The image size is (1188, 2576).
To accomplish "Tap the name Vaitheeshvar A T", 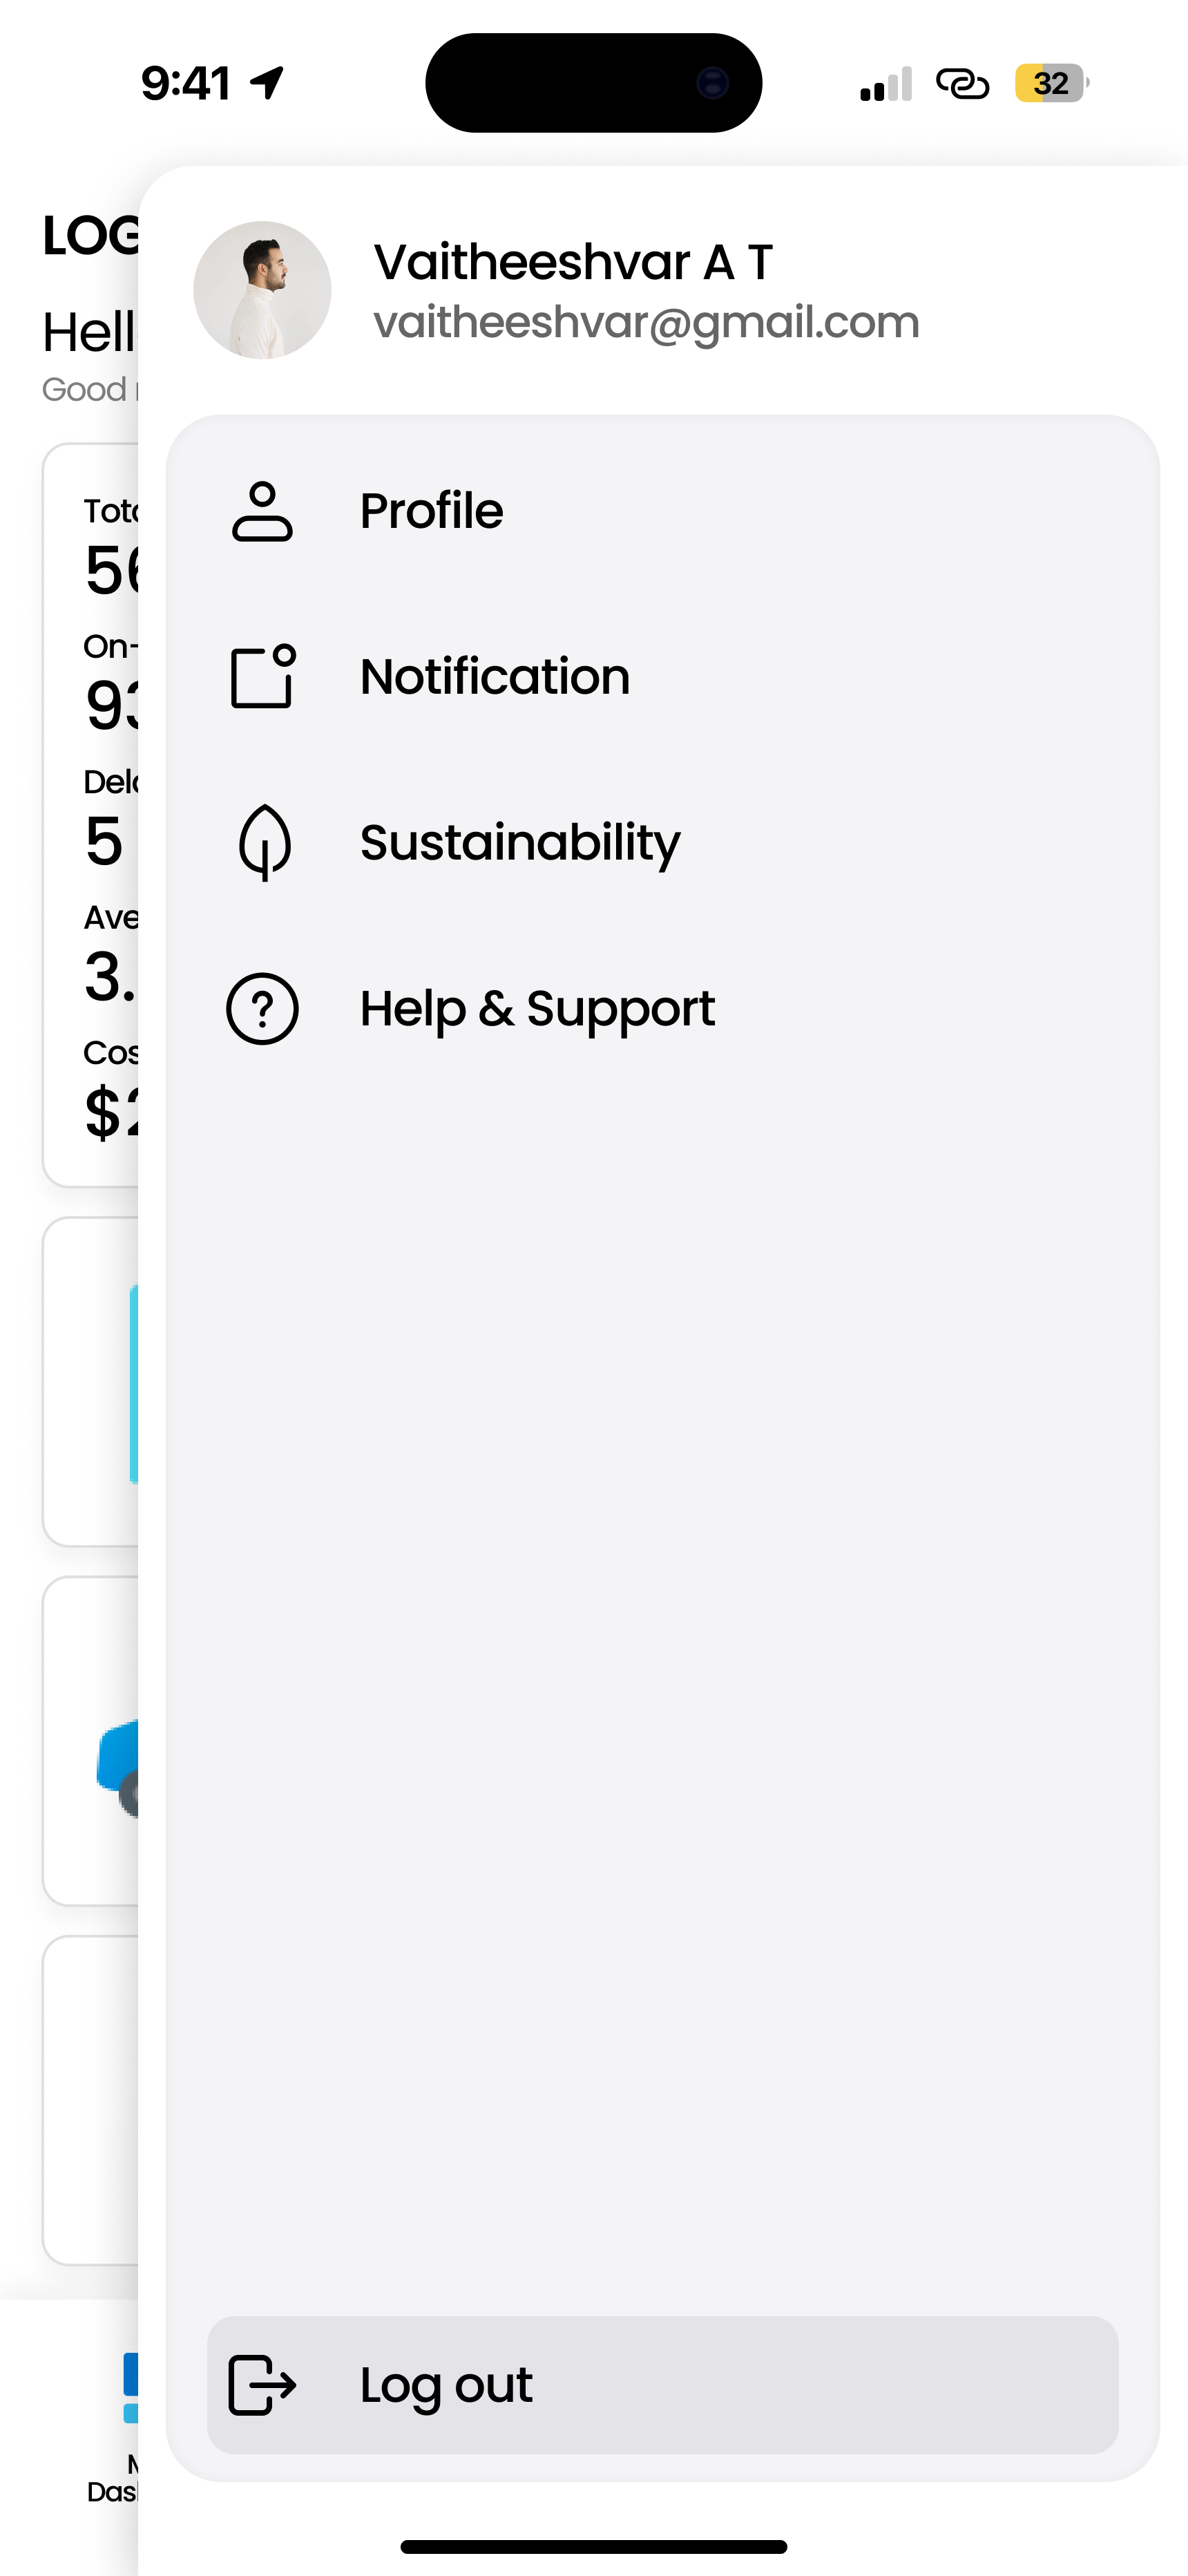I will [x=573, y=262].
